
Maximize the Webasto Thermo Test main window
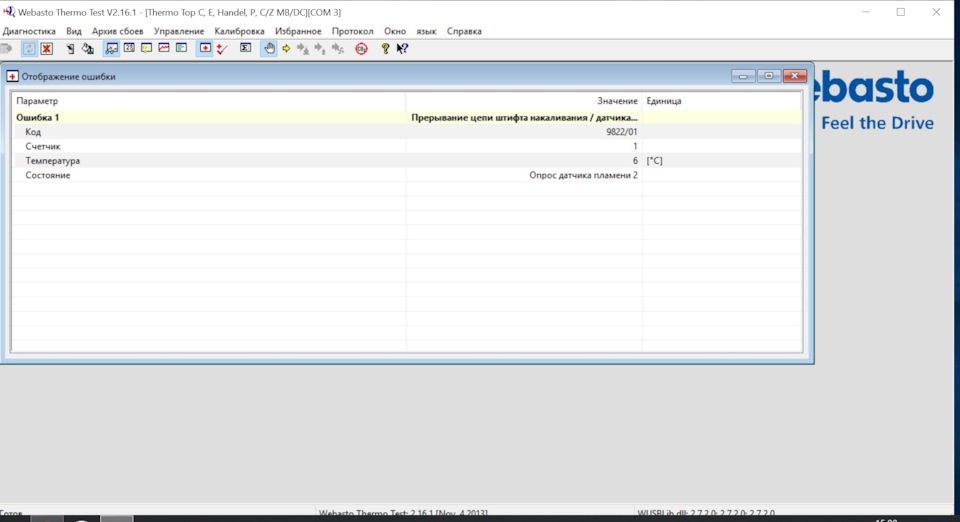pyautogui.click(x=901, y=12)
